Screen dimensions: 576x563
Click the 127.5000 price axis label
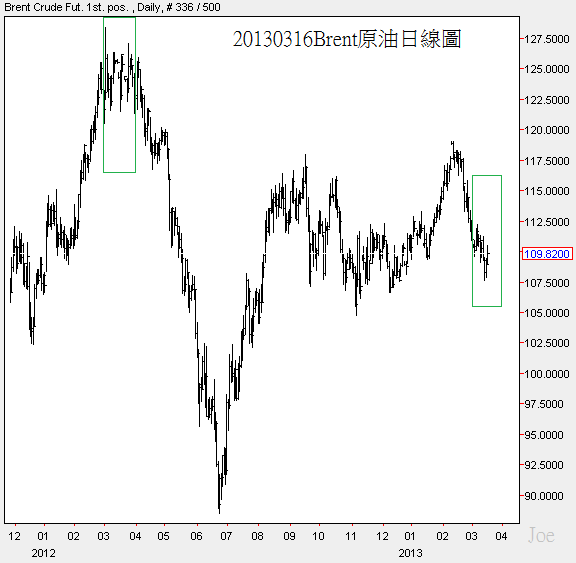point(547,39)
